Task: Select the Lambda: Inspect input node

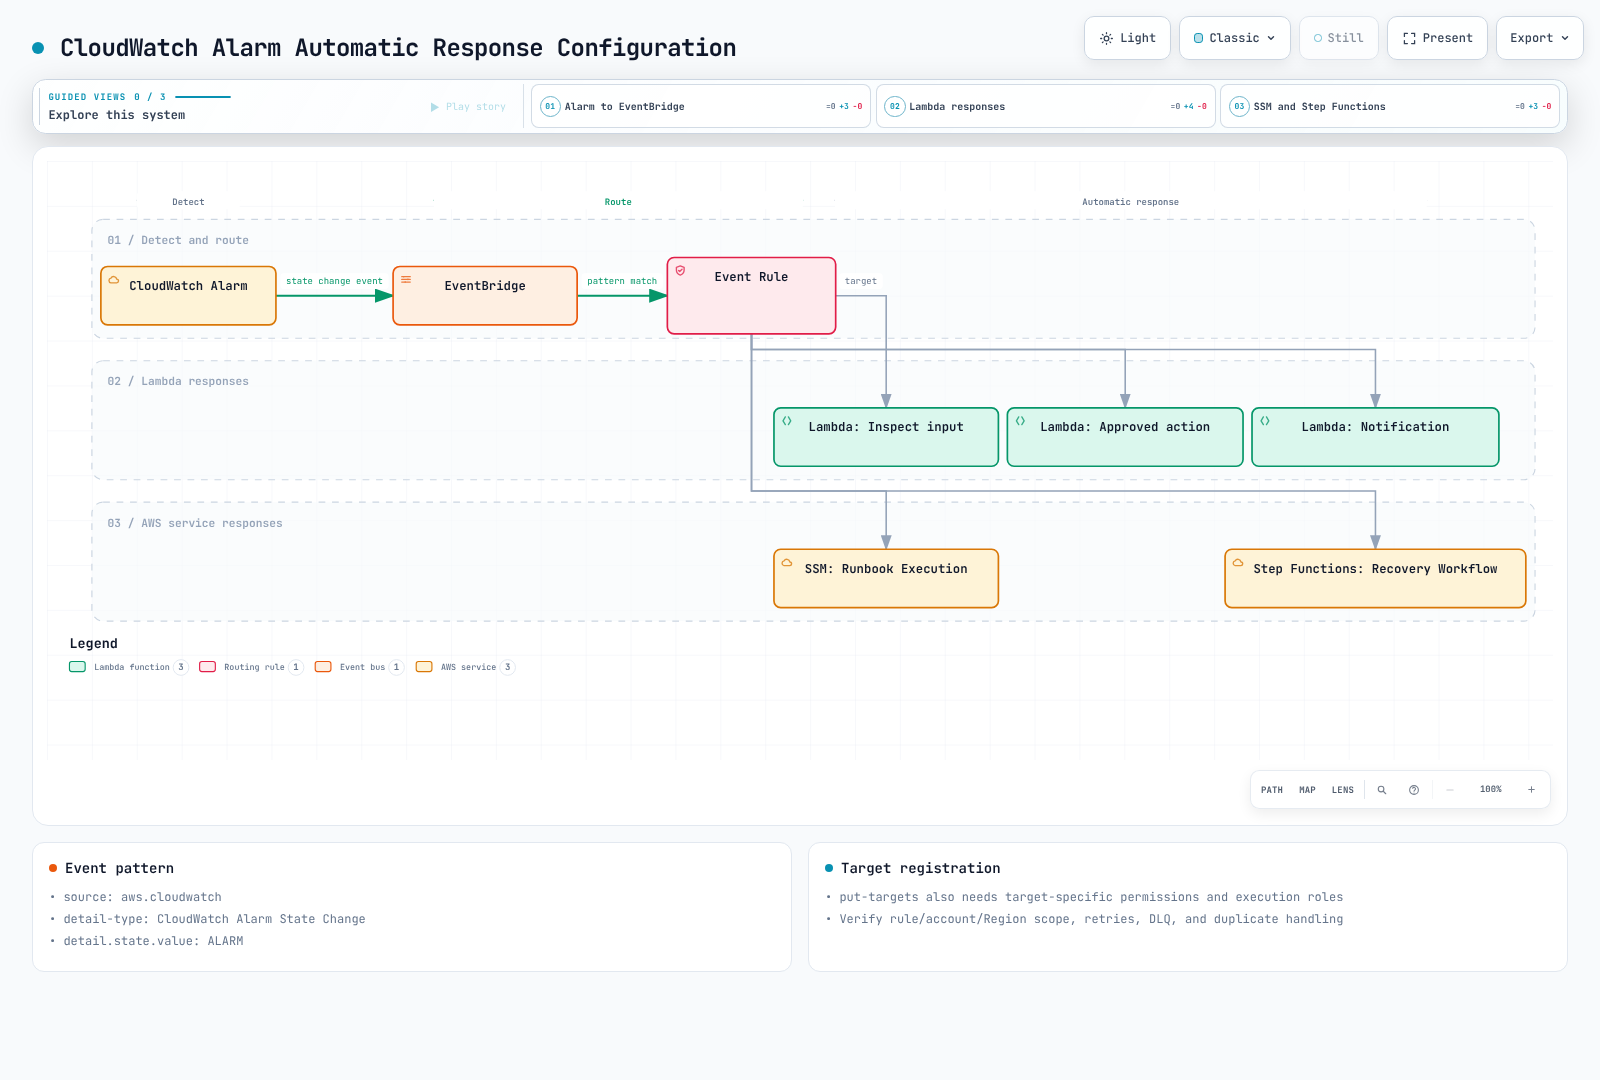Action: (886, 437)
